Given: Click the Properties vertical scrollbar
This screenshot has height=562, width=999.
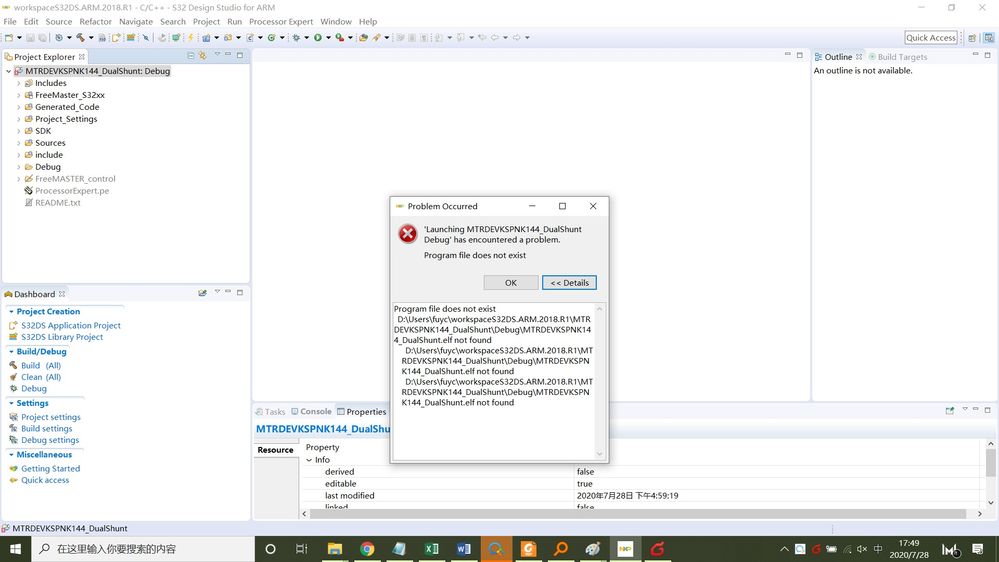Looking at the screenshot, I should pos(990,463).
